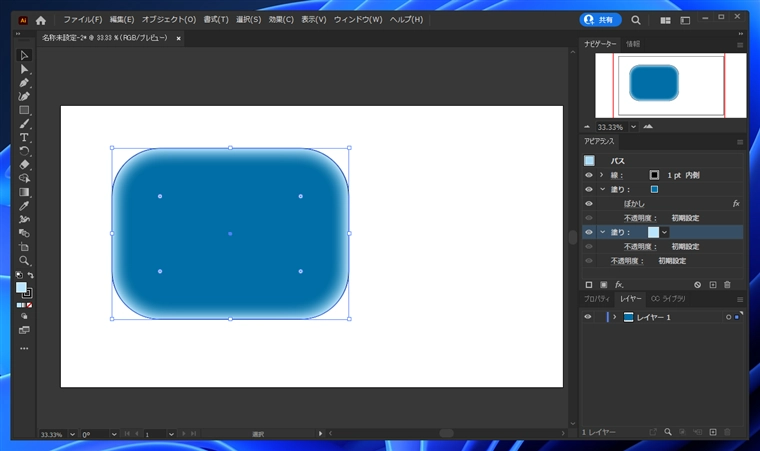Add new stroke in Appearance panel
This screenshot has height=451, width=760.
point(588,285)
